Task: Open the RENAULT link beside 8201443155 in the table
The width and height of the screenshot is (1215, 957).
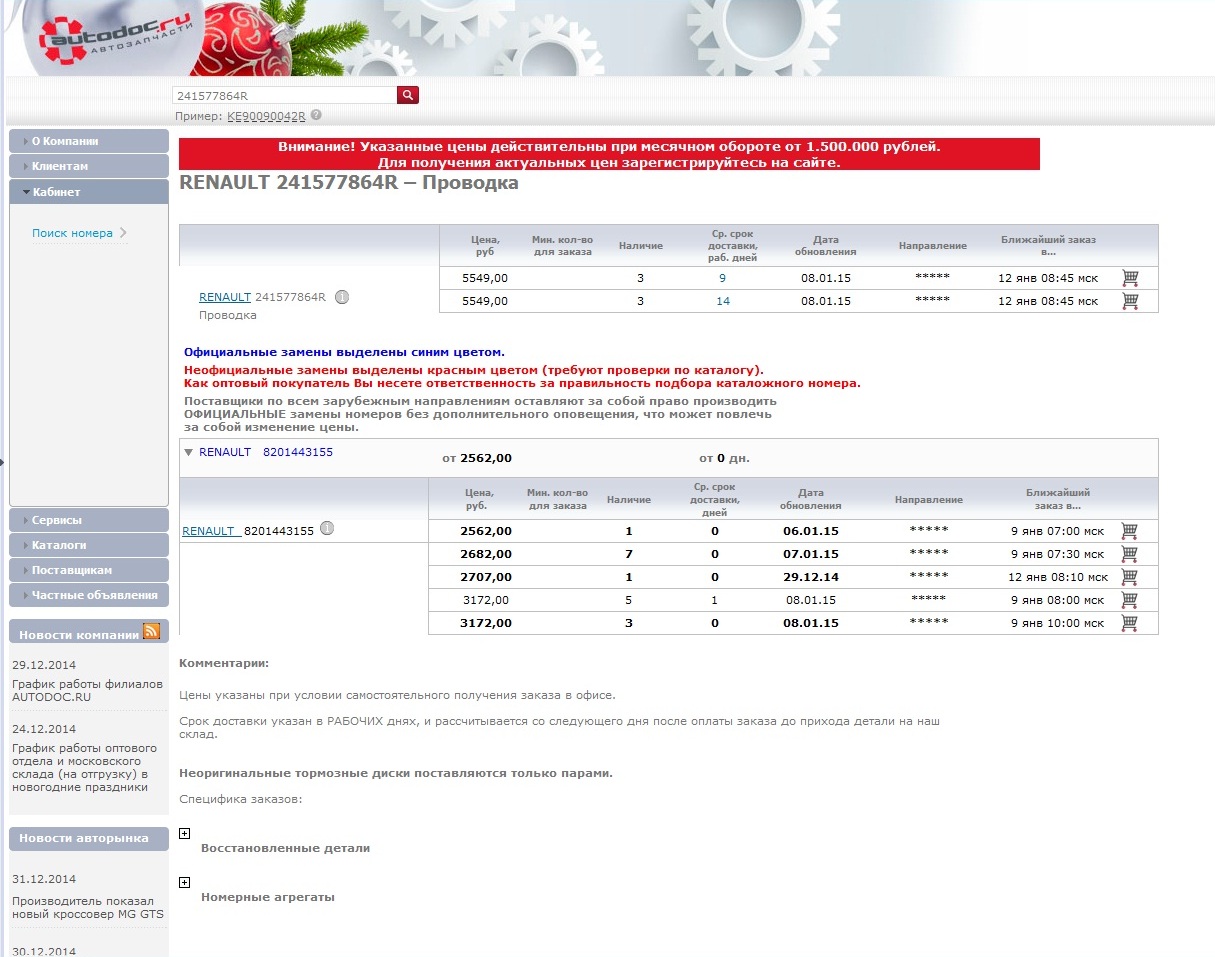Action: point(209,531)
